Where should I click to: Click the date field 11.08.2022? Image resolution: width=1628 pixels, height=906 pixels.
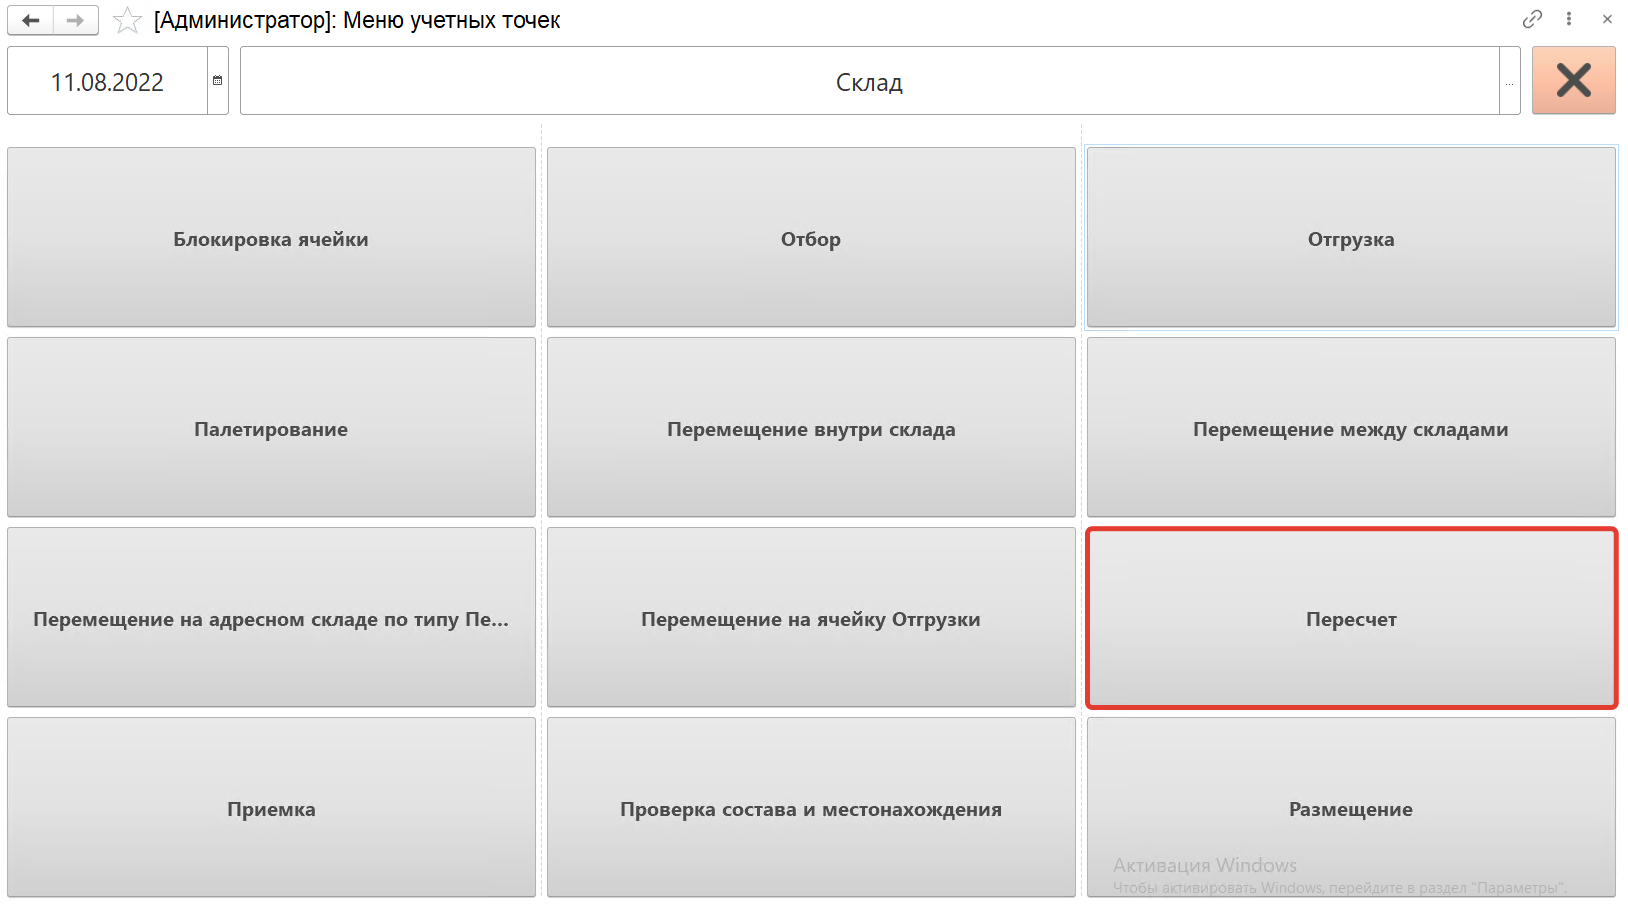click(107, 82)
